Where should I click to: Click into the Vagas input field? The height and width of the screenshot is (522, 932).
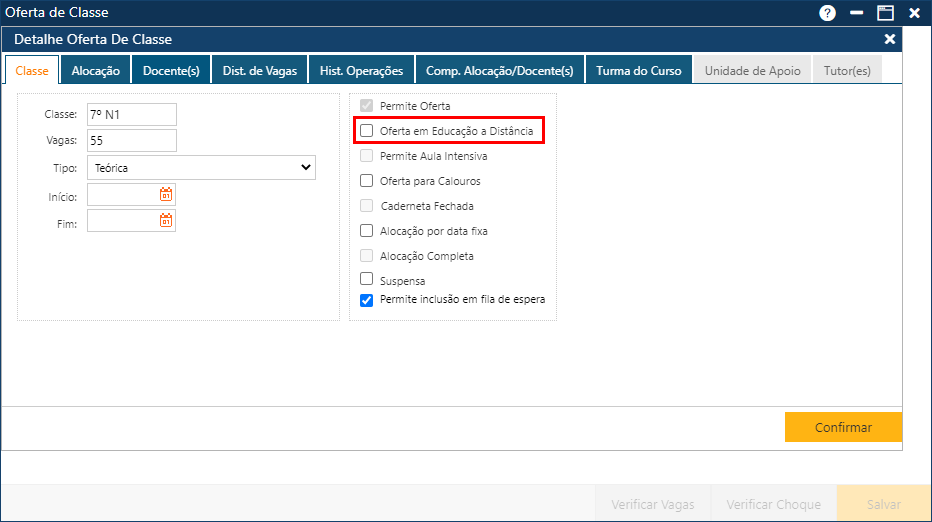[x=131, y=141]
